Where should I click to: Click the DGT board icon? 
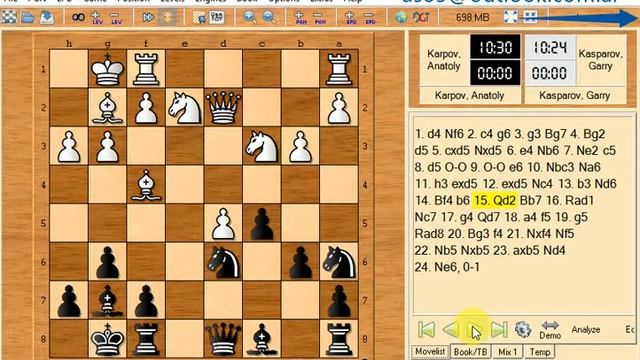(421, 17)
